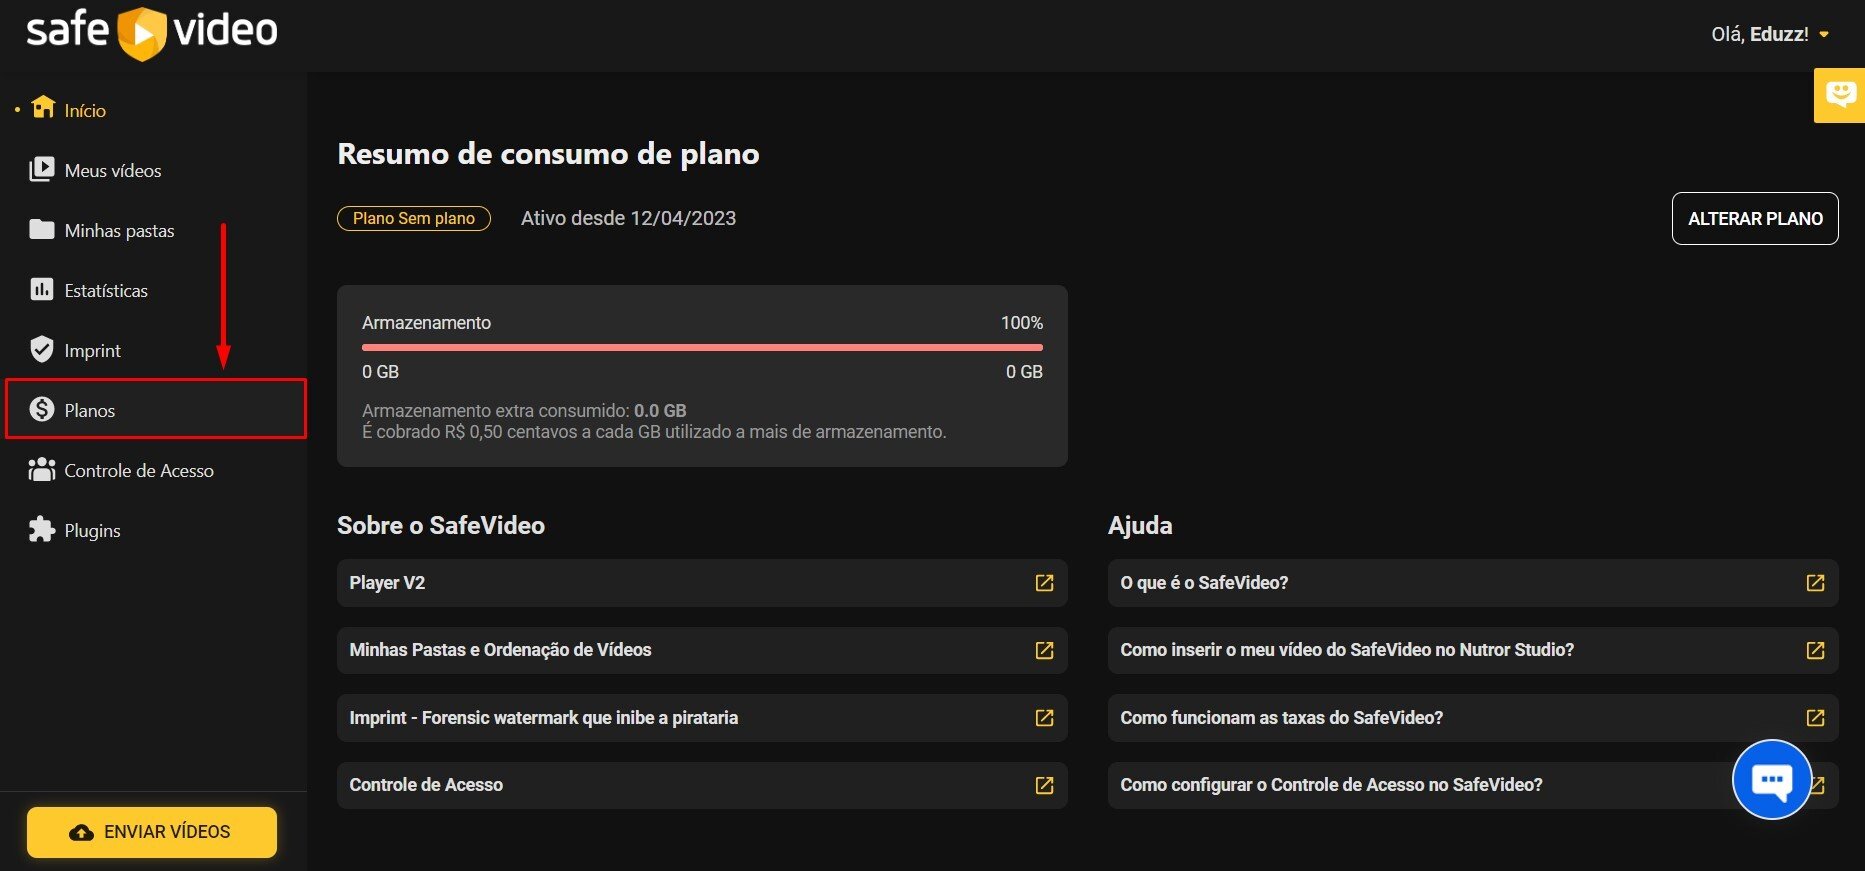This screenshot has height=871, width=1865.
Task: Open the yellow feedback smiley widget
Action: coord(1839,95)
